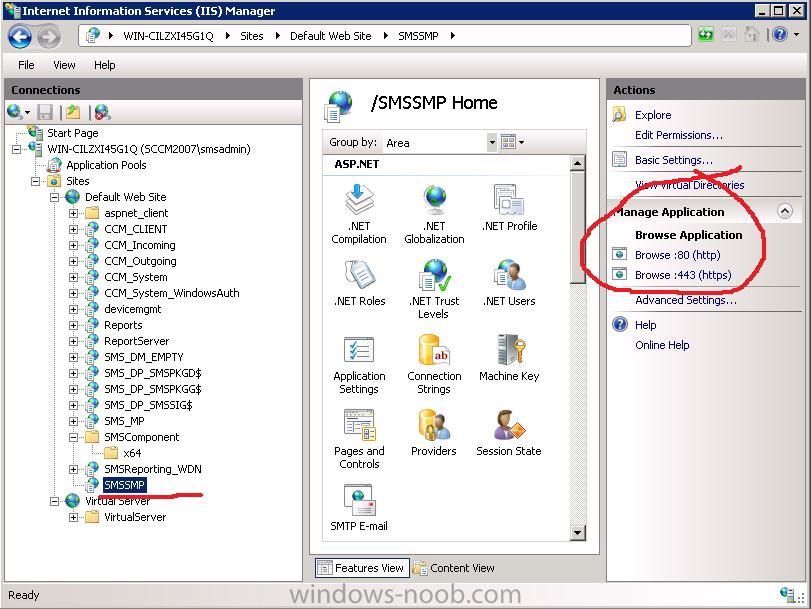The width and height of the screenshot is (811, 609).
Task: Select Application Pools in tree
Action: [106, 165]
